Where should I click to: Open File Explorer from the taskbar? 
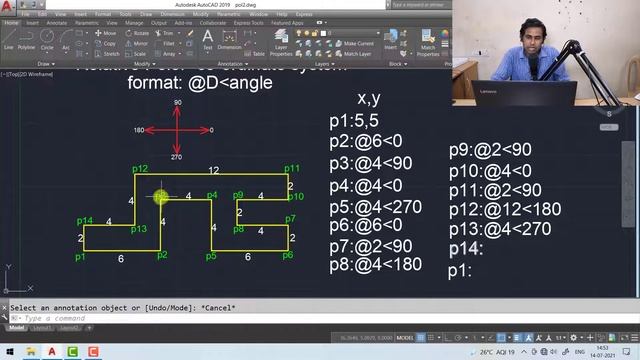coord(31,351)
